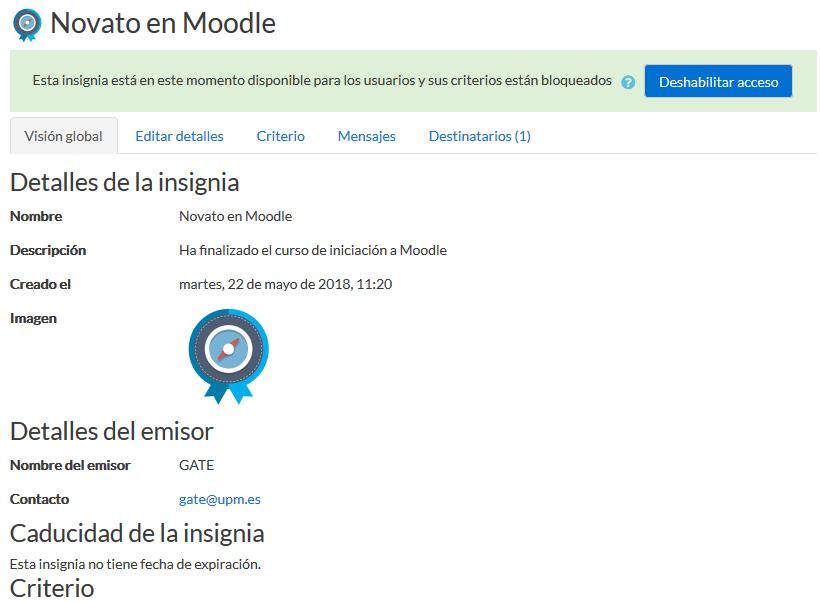Click the Nombre field label
The image size is (820, 602).
pyautogui.click(x=36, y=216)
